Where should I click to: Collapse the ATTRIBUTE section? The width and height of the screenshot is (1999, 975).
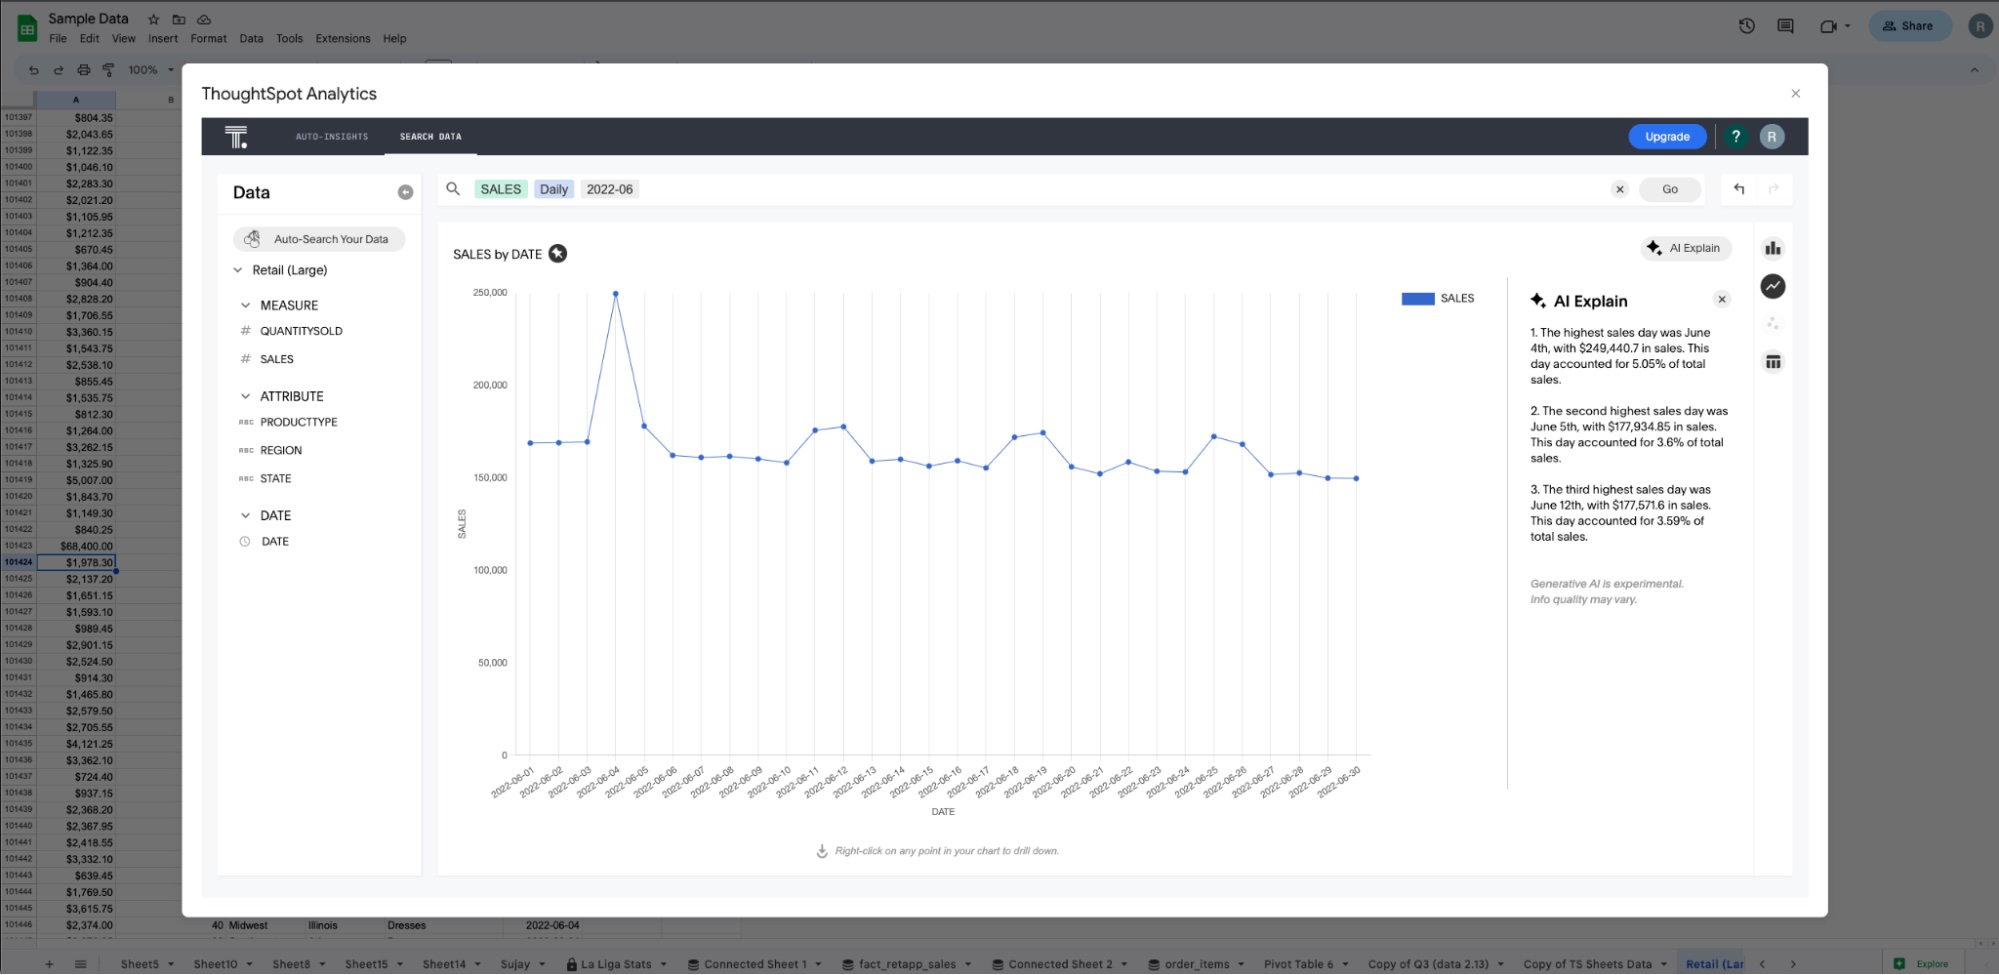click(245, 396)
